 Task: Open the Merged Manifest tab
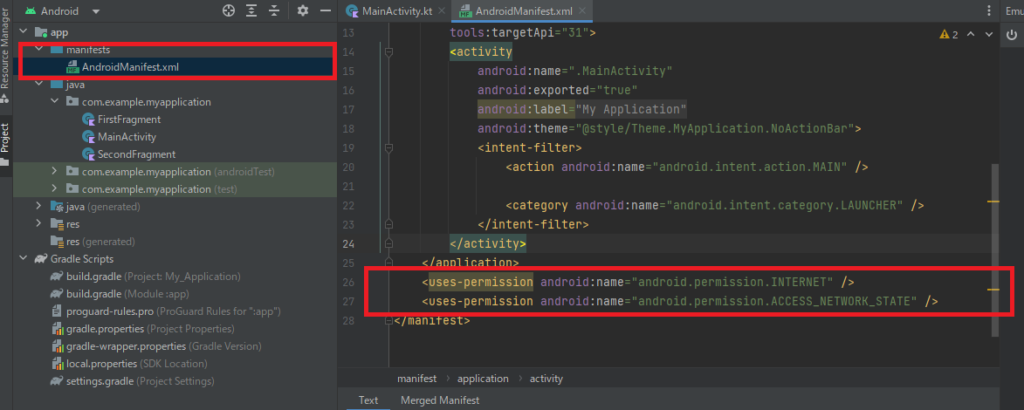[439, 400]
